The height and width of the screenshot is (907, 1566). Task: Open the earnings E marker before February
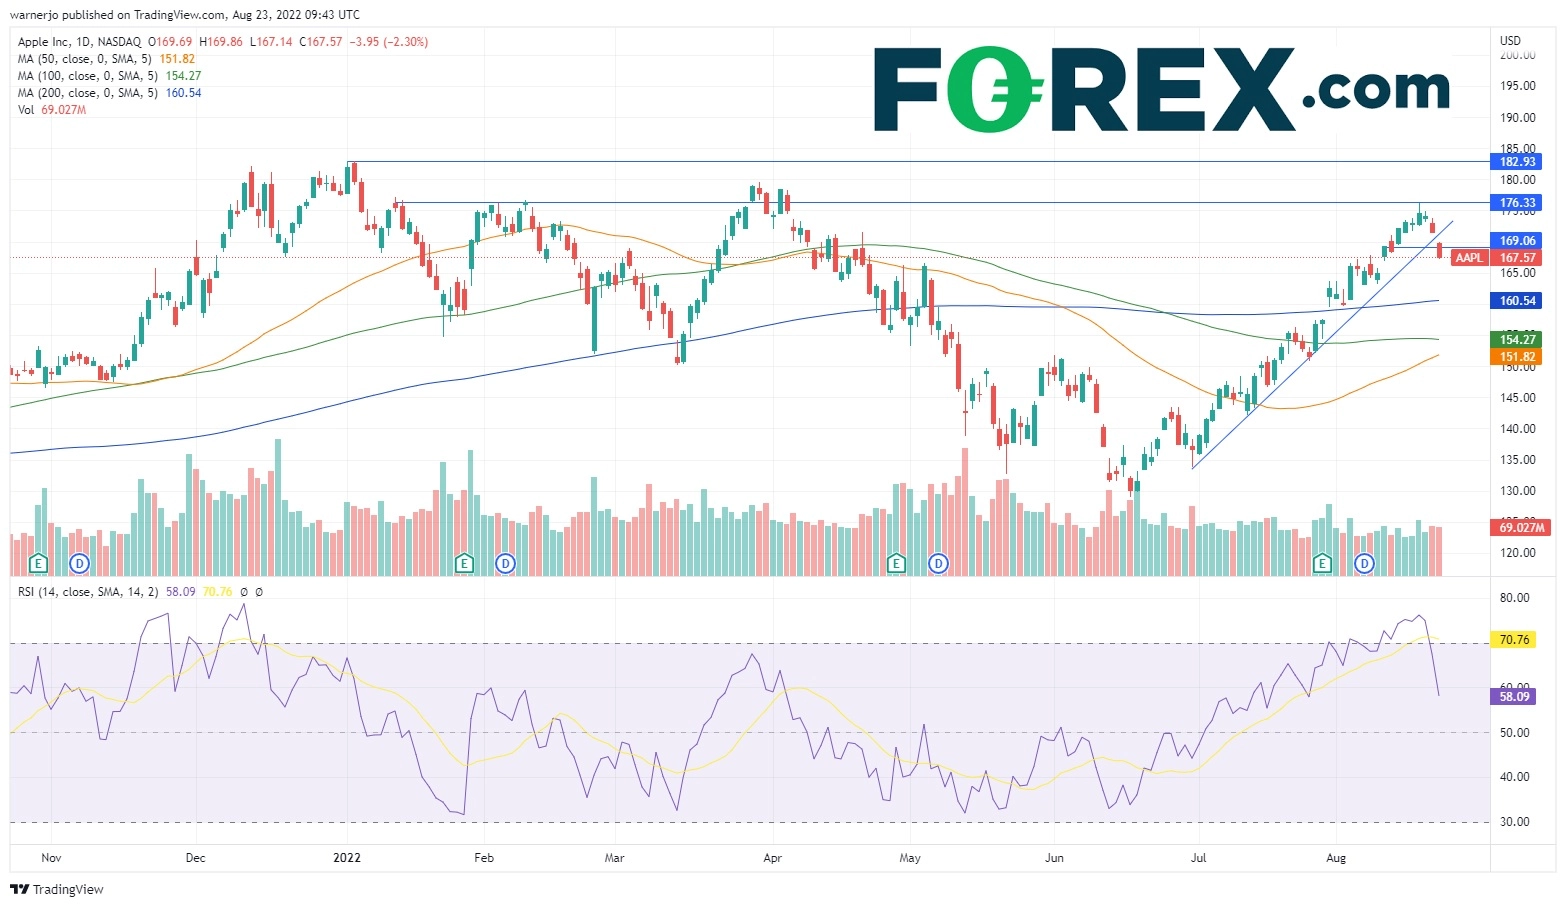(463, 563)
